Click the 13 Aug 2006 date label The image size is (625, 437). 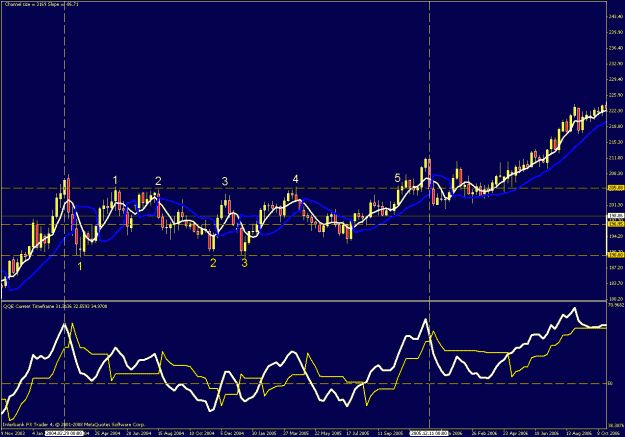[578, 433]
